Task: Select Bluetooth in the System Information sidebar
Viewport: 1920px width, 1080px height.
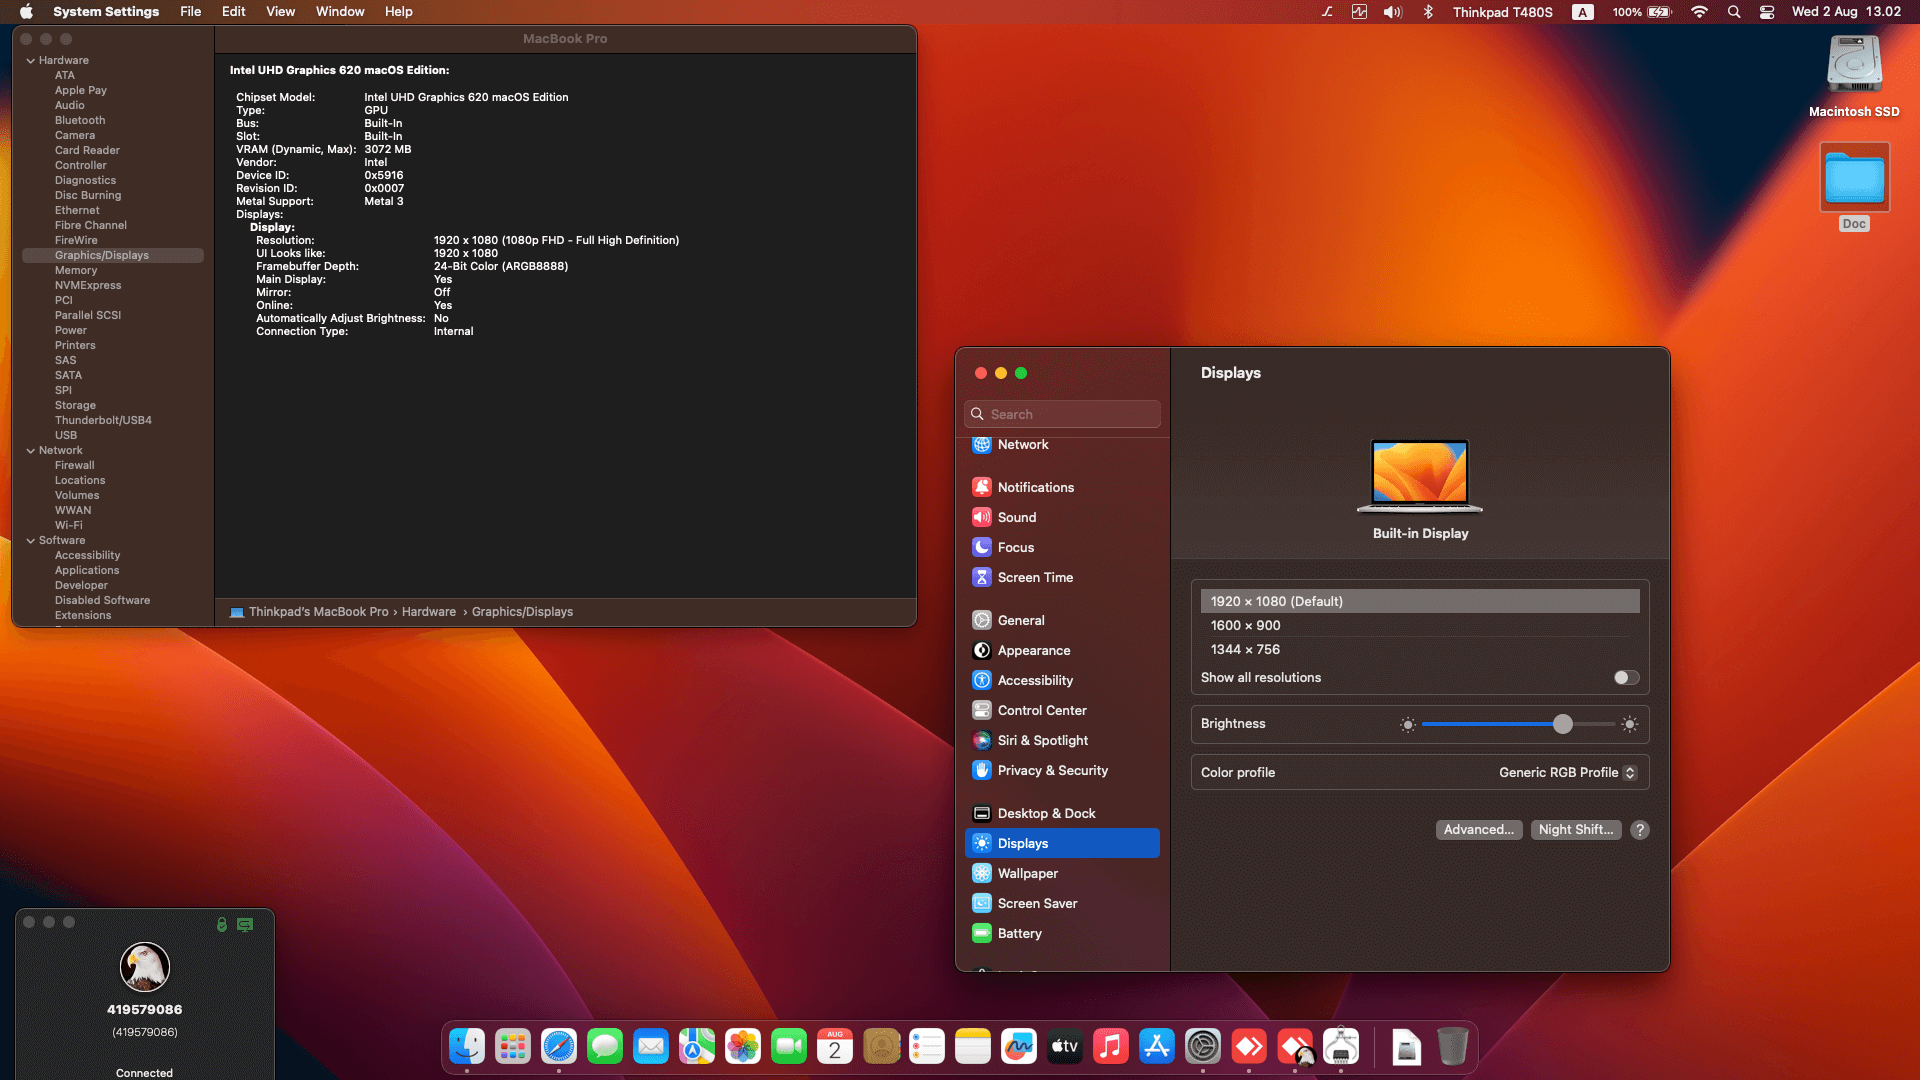Action: (x=80, y=121)
